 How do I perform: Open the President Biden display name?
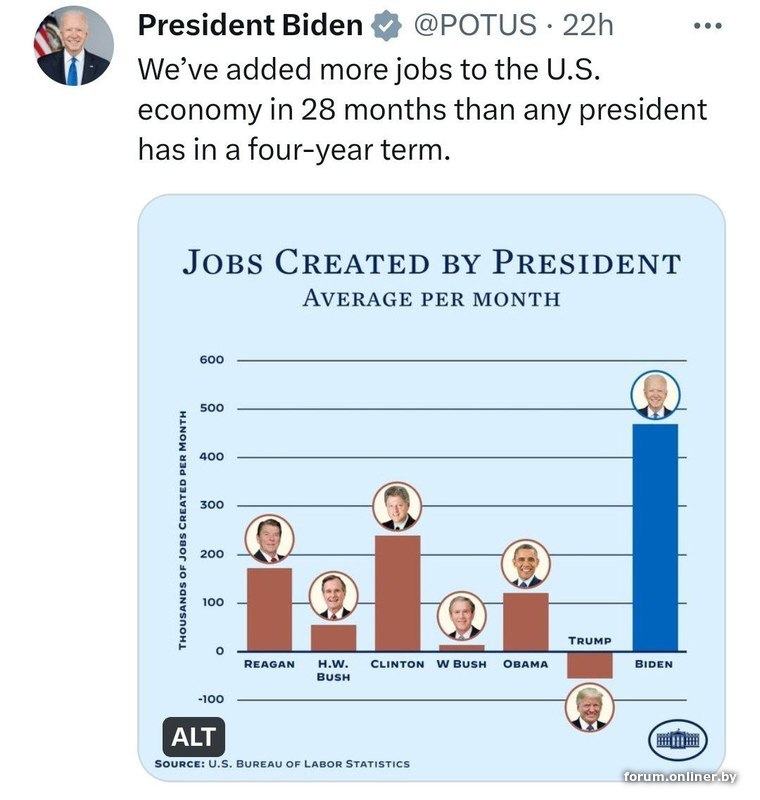click(250, 25)
